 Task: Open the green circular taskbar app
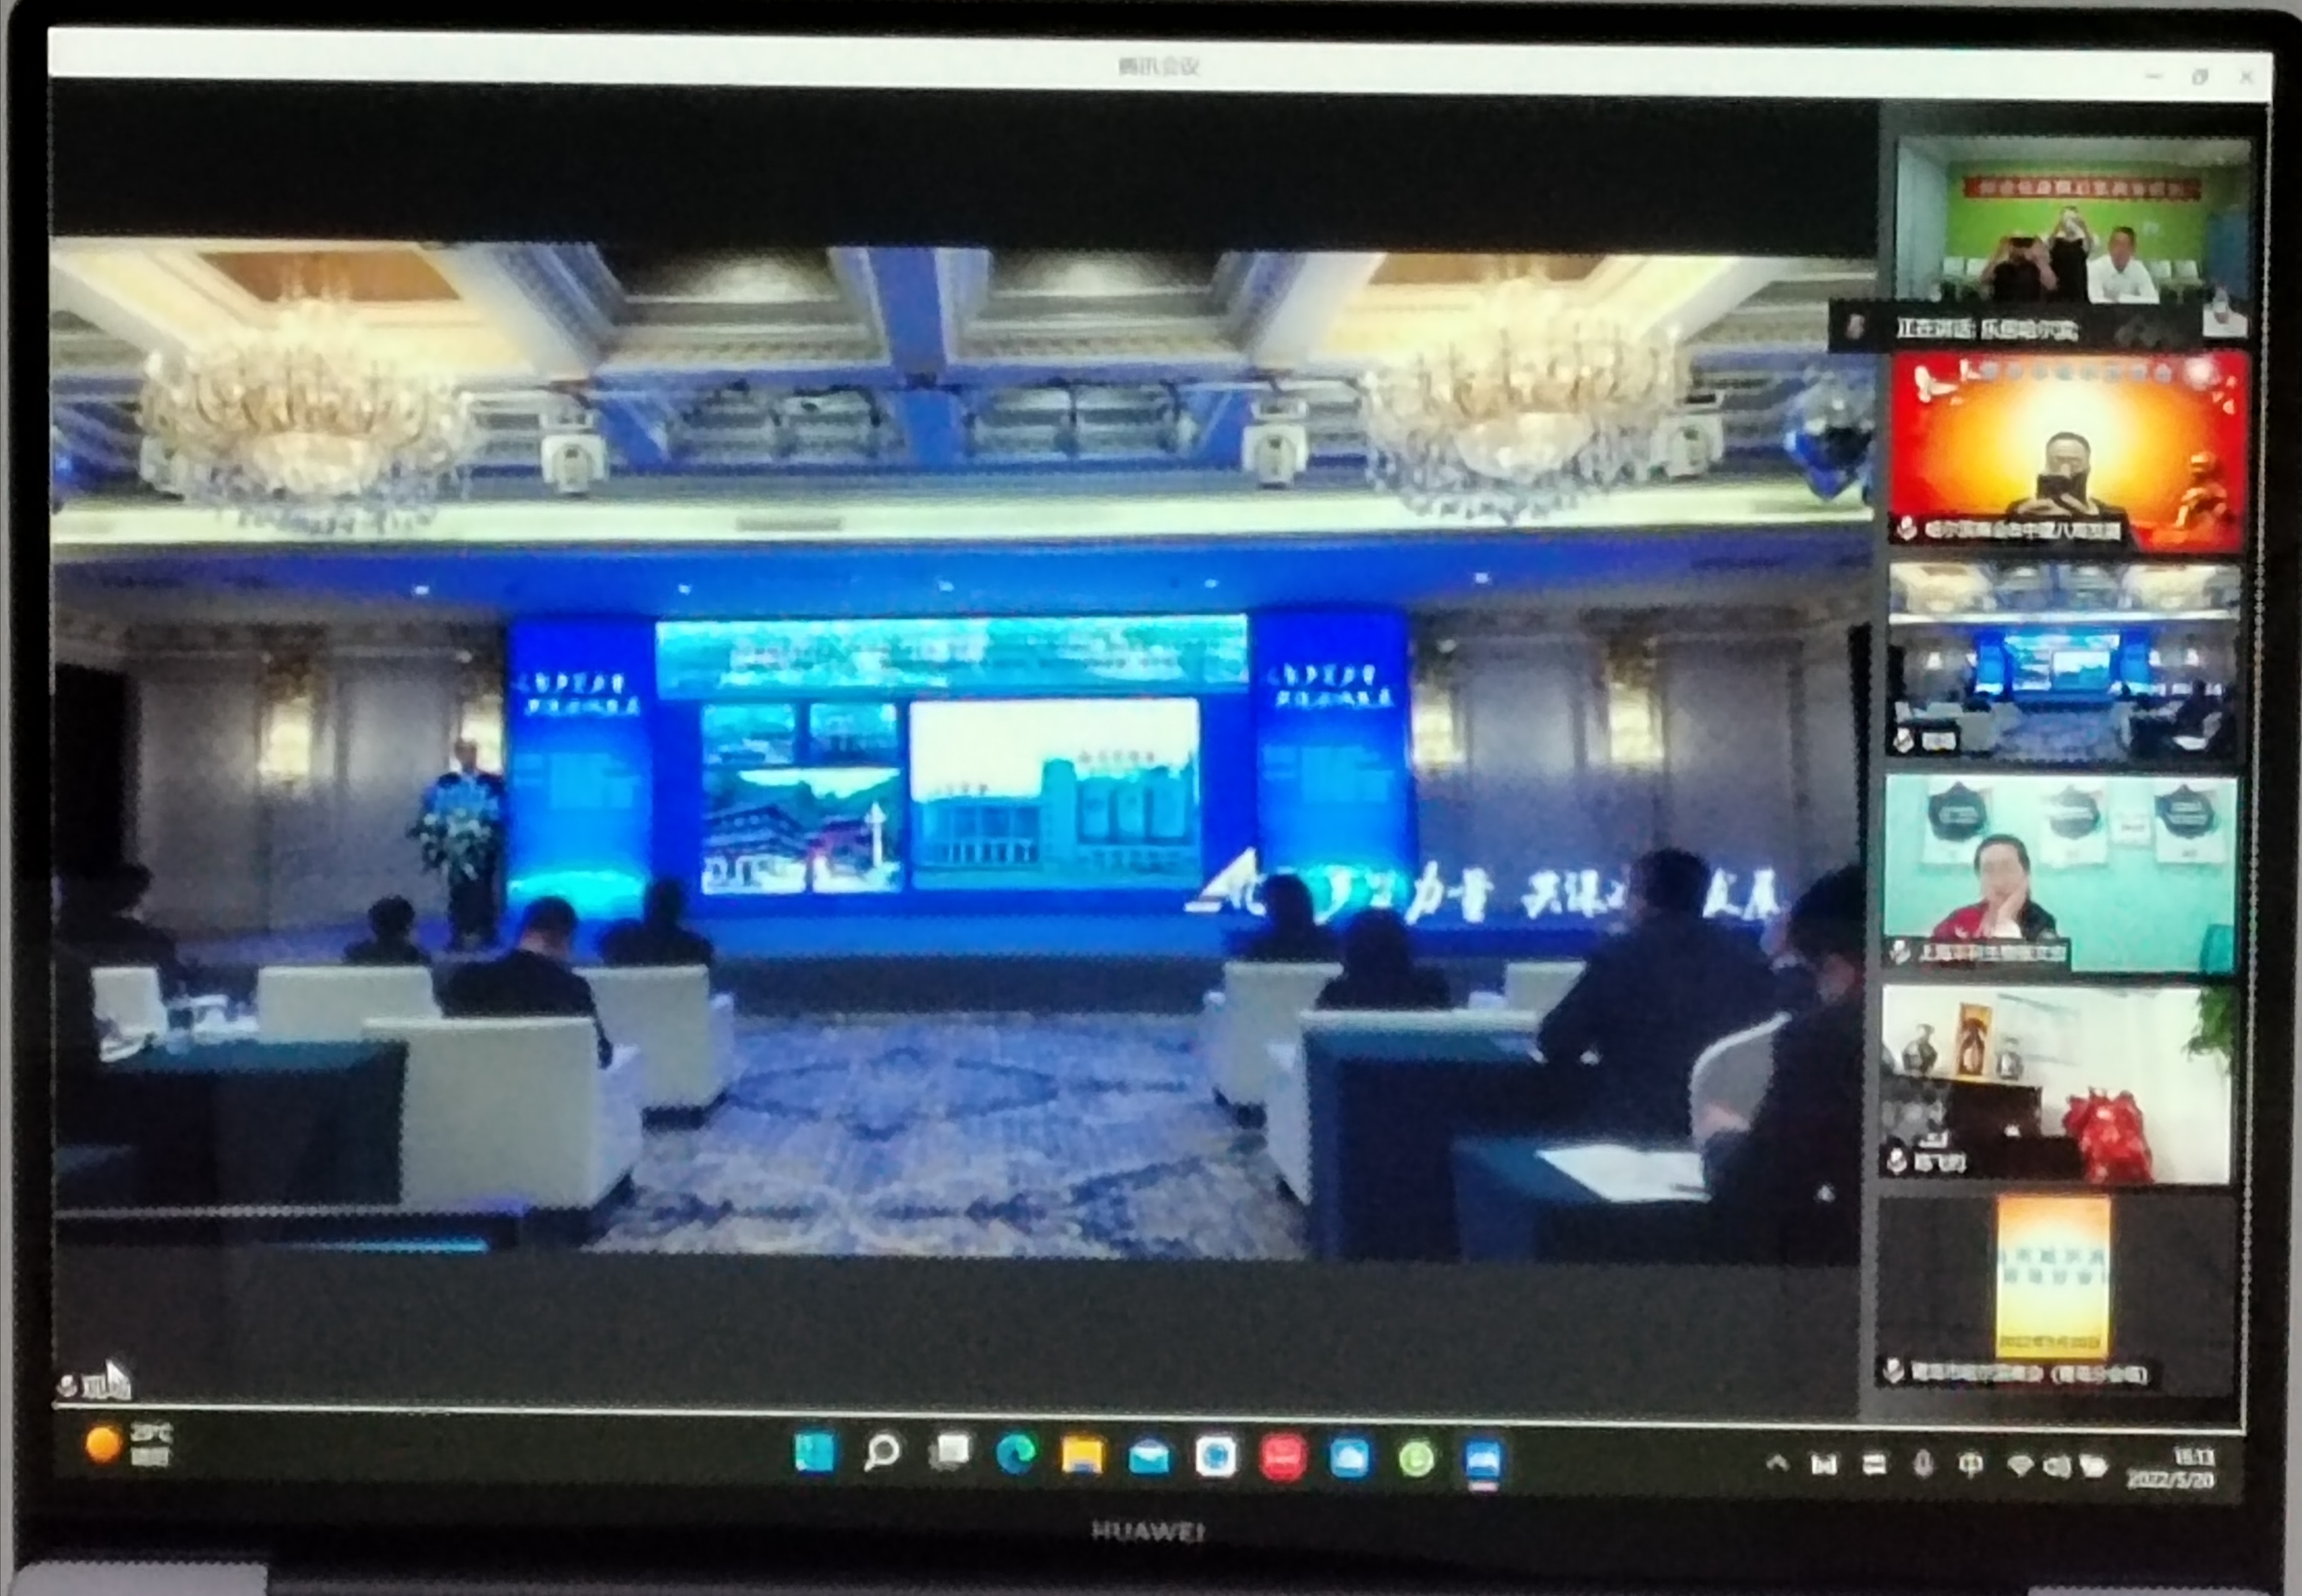click(x=1416, y=1460)
